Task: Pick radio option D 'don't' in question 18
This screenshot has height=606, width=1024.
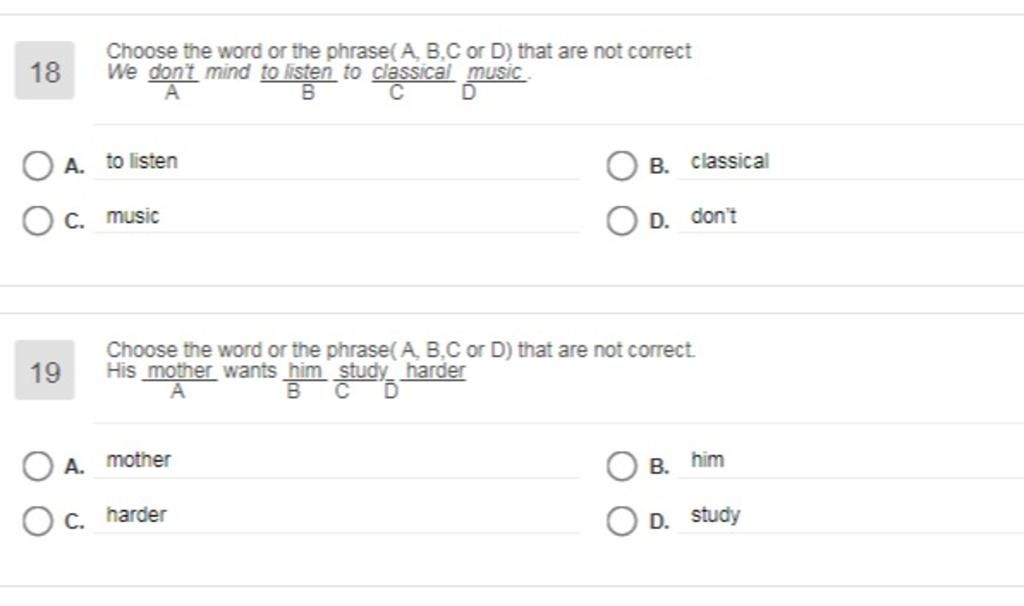Action: (621, 221)
